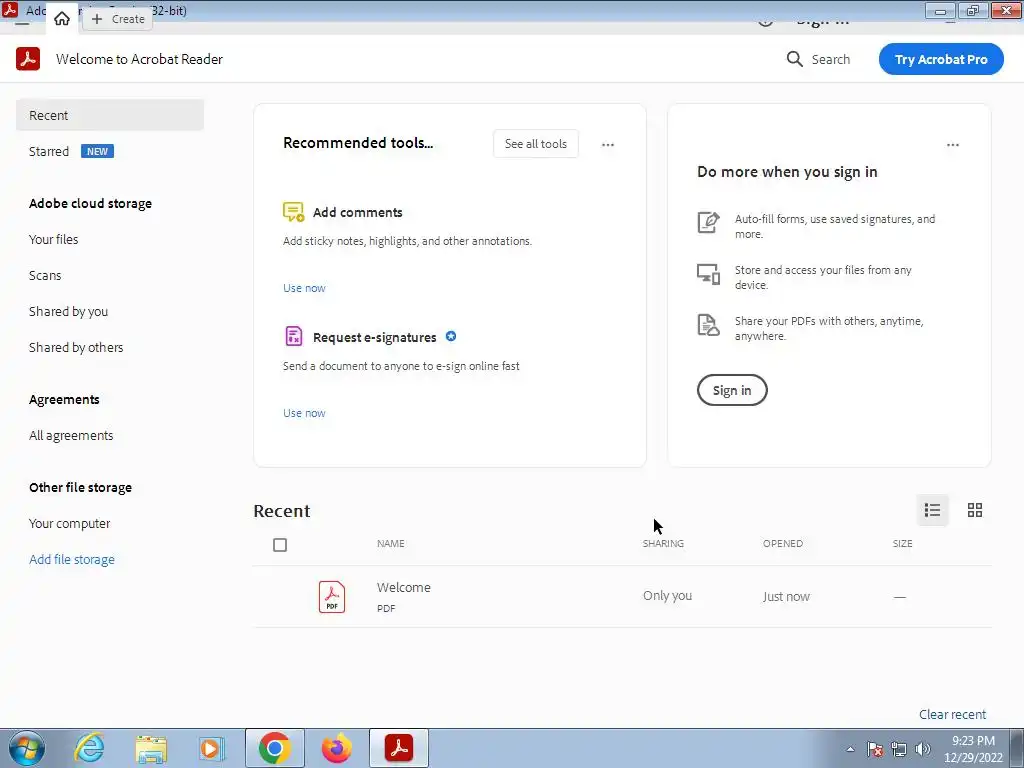Click the SHARING column header
The width and height of the screenshot is (1024, 768).
pos(663,543)
